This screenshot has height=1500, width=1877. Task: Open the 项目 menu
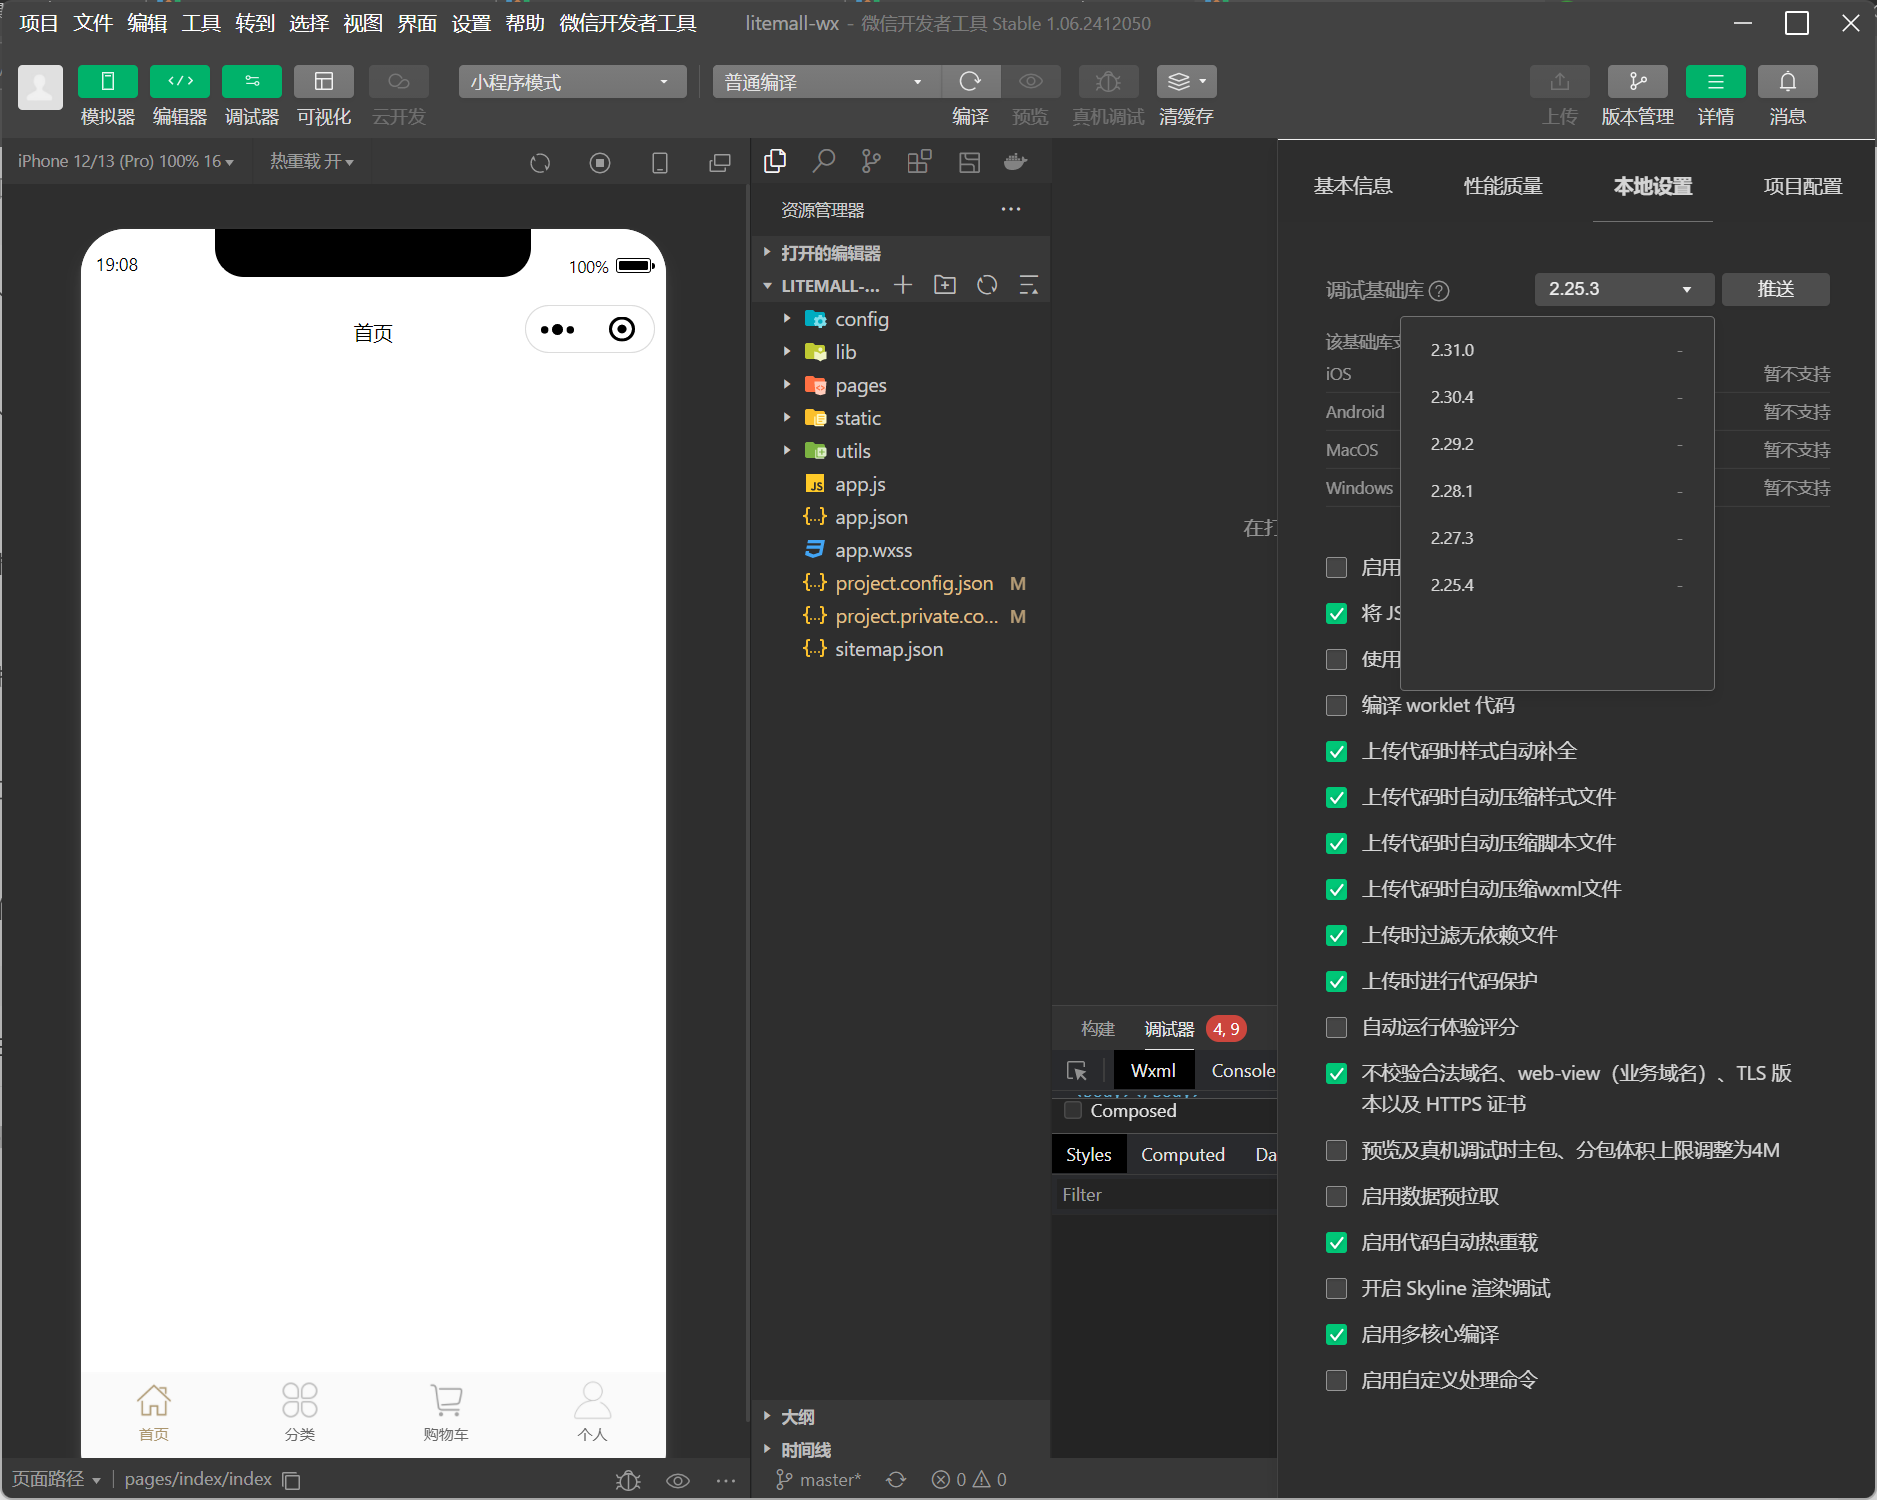(x=39, y=23)
